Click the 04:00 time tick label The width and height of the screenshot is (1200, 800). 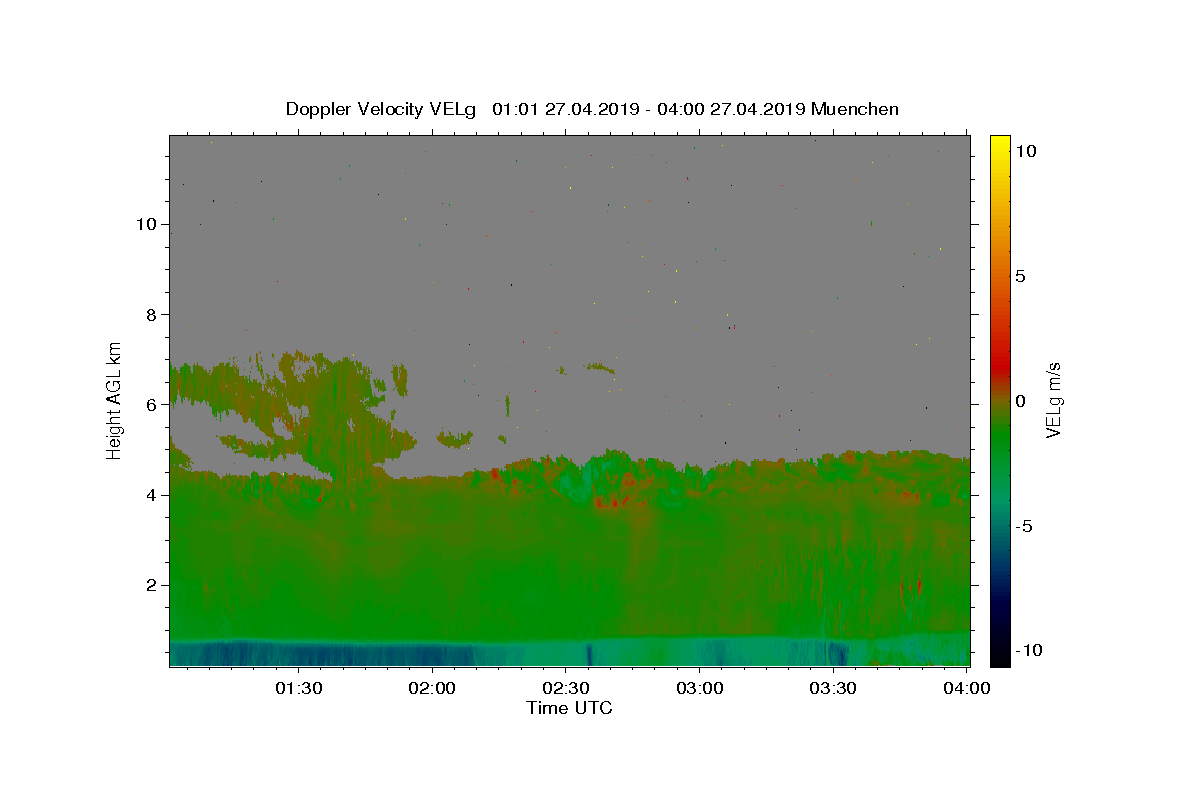pyautogui.click(x=967, y=688)
